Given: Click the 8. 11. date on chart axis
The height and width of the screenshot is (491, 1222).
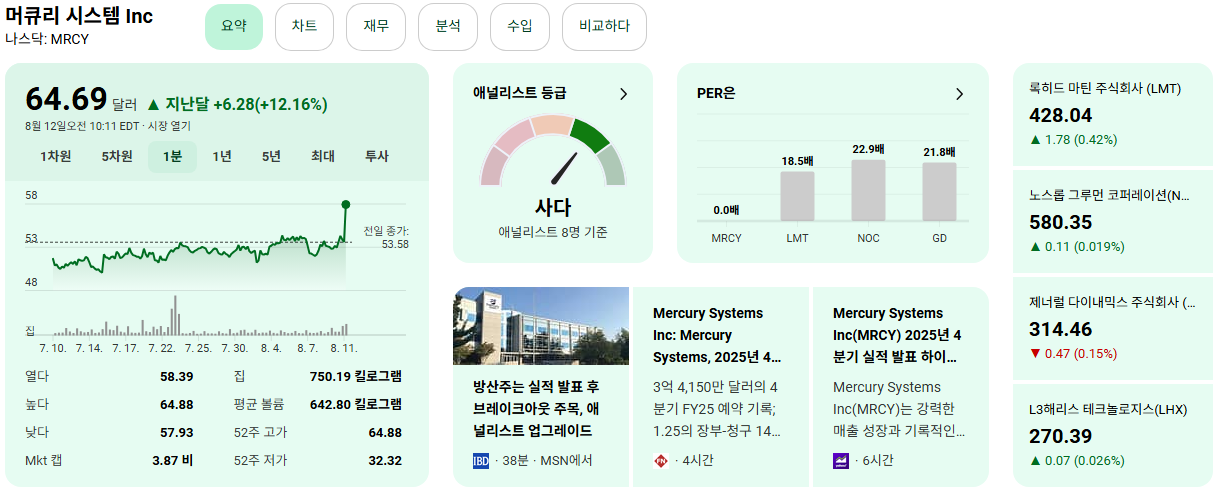Looking at the screenshot, I should click(x=345, y=348).
